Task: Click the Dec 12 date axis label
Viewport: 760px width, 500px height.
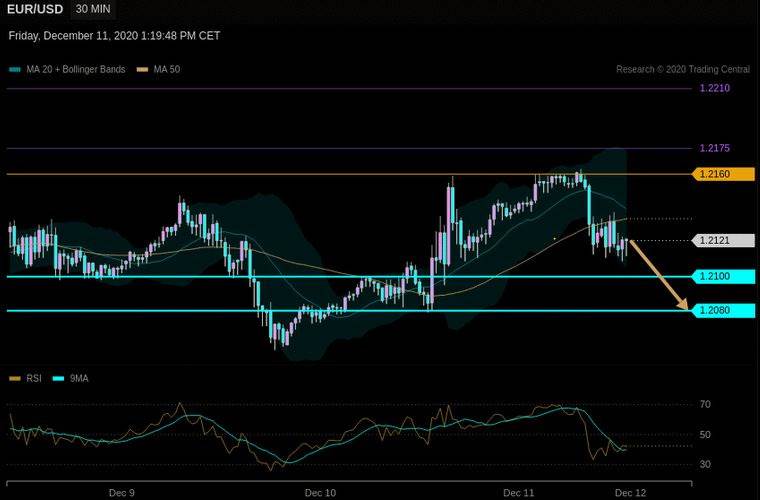Action: (631, 493)
